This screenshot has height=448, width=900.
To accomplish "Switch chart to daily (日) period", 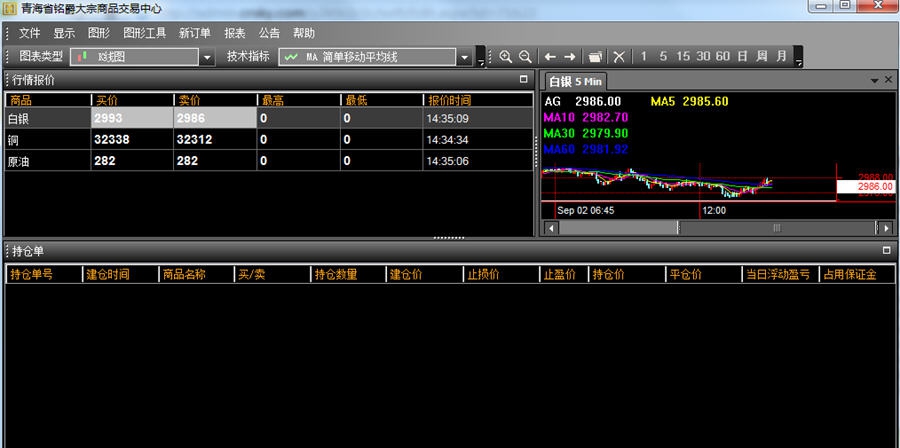I will tap(742, 56).
